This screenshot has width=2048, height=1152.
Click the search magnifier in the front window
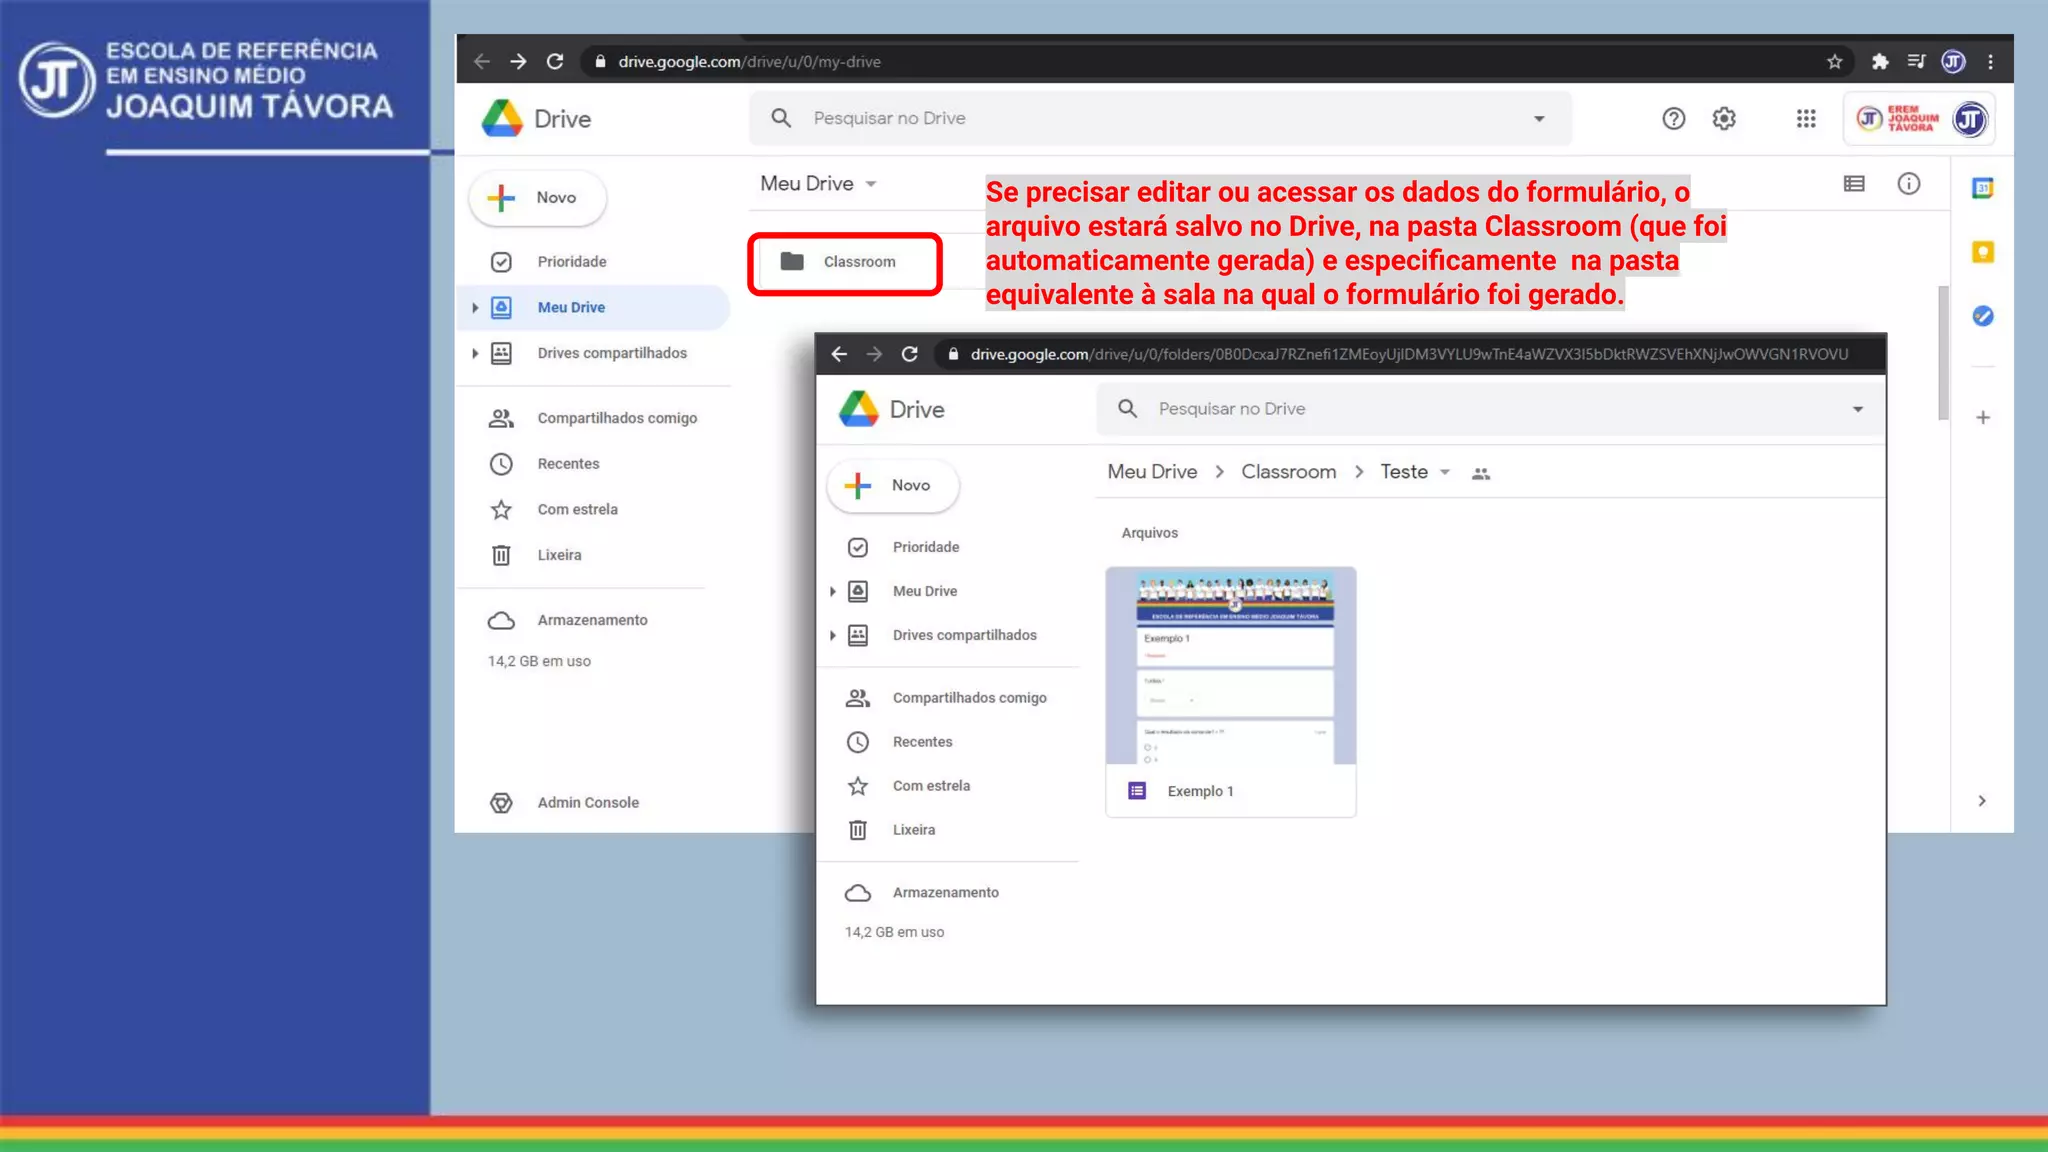(x=1127, y=409)
